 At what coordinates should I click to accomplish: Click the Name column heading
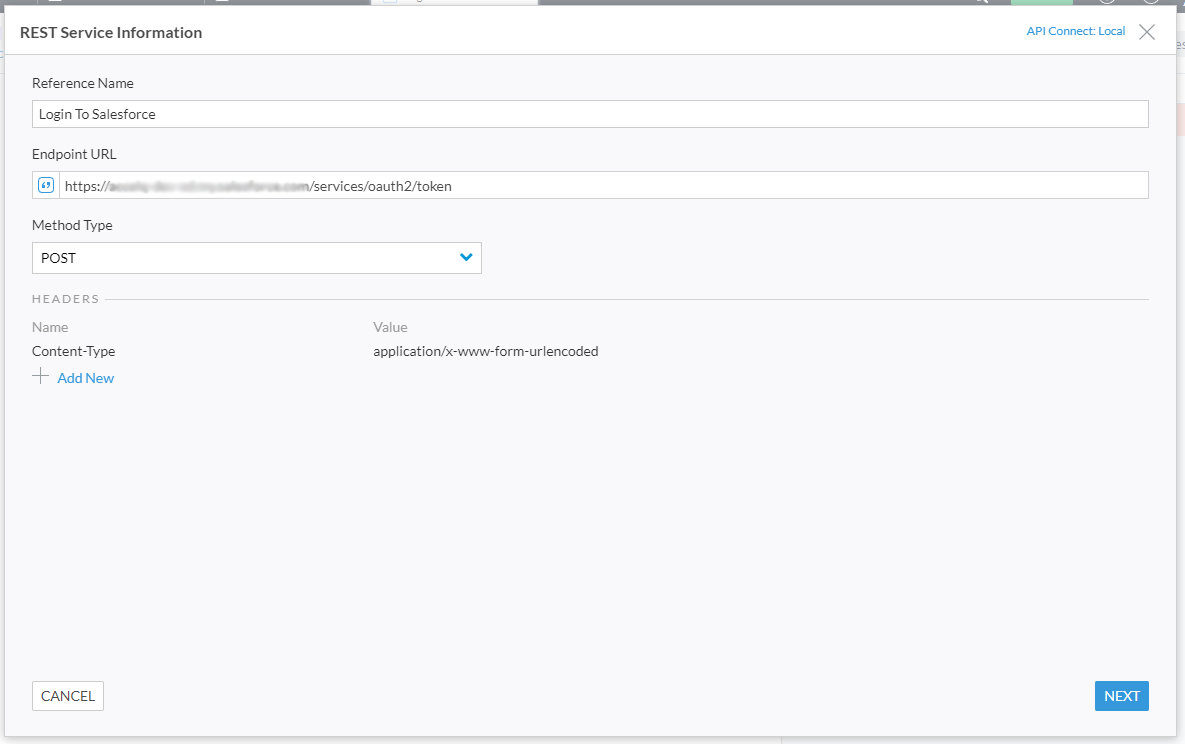click(x=50, y=327)
